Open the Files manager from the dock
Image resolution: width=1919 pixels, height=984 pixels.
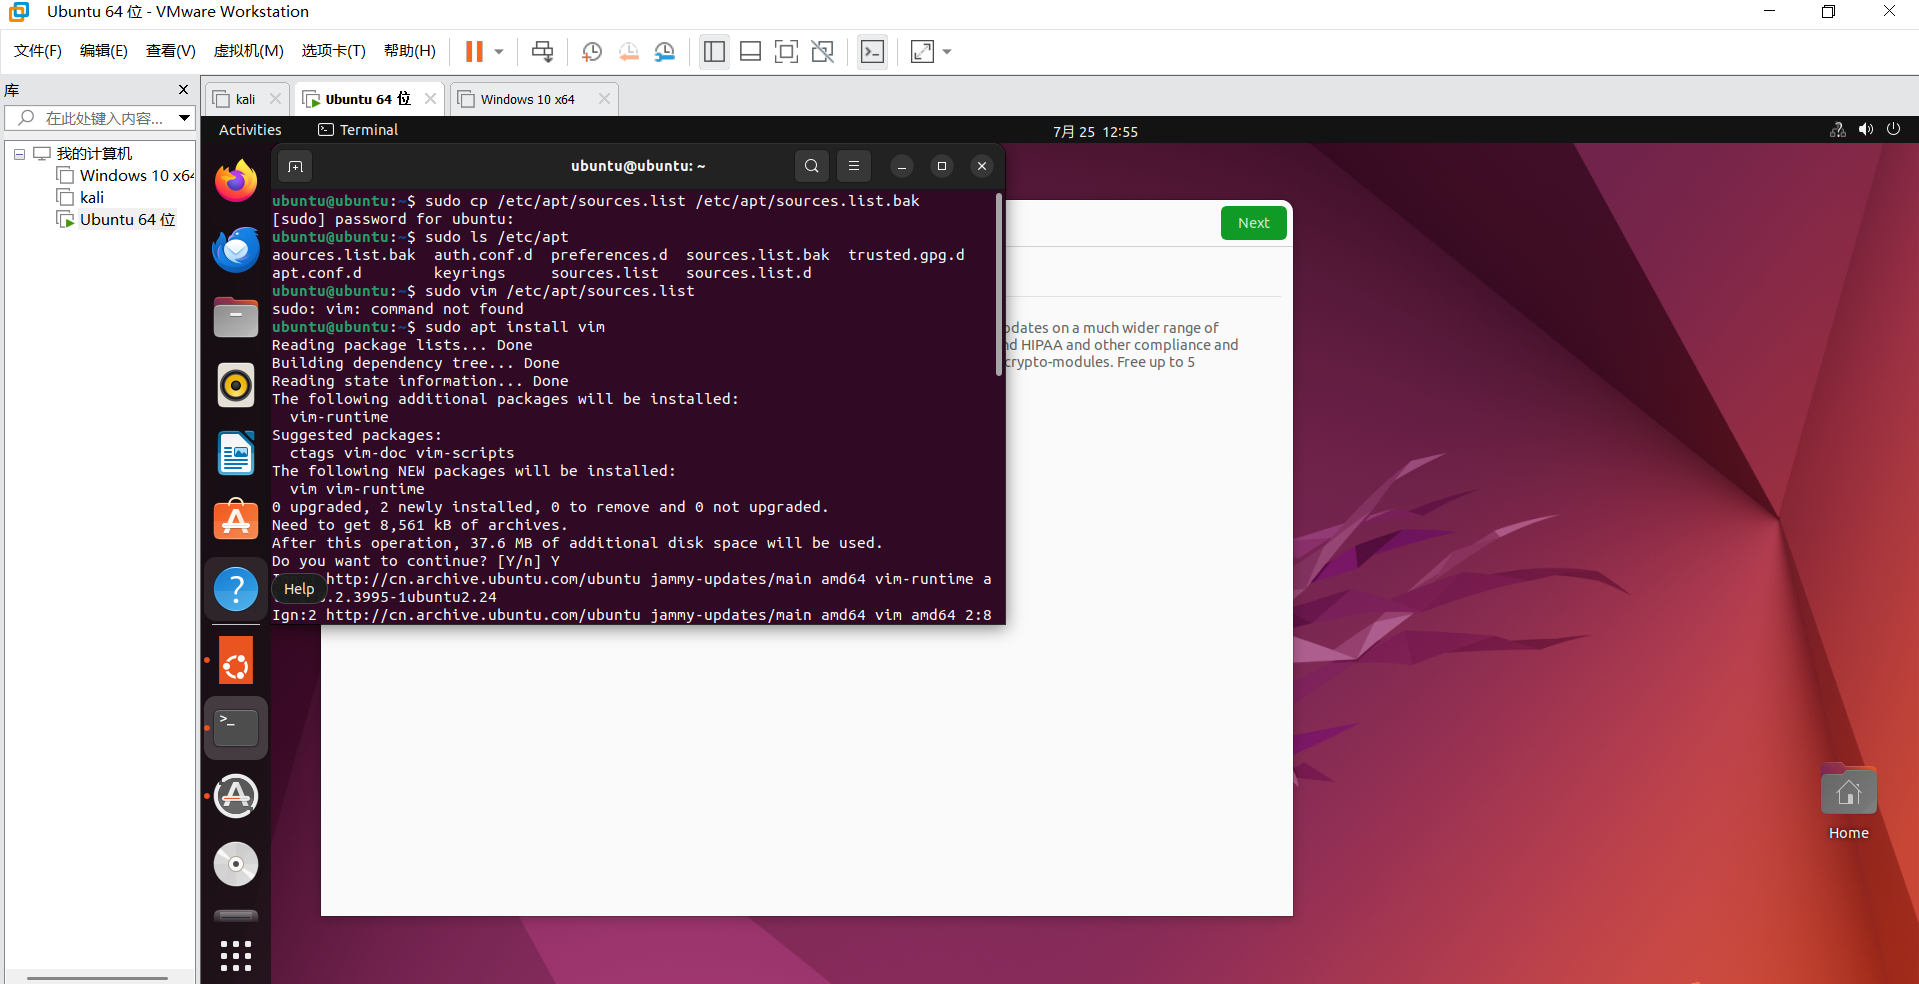coord(236,317)
